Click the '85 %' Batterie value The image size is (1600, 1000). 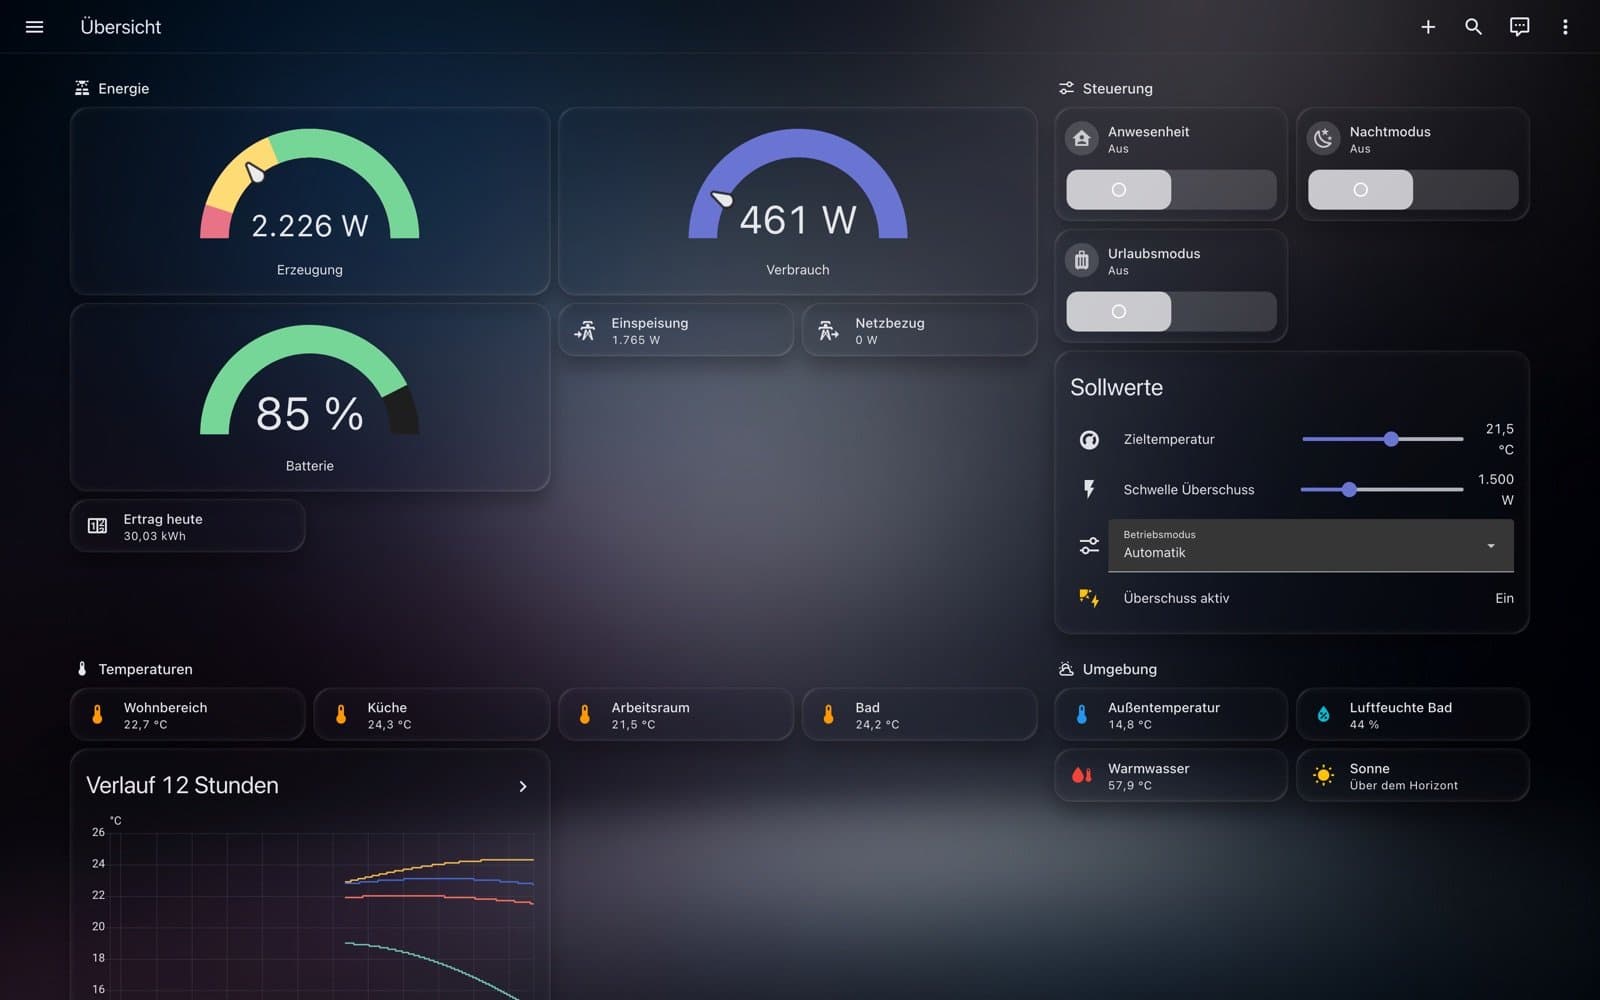pyautogui.click(x=310, y=414)
